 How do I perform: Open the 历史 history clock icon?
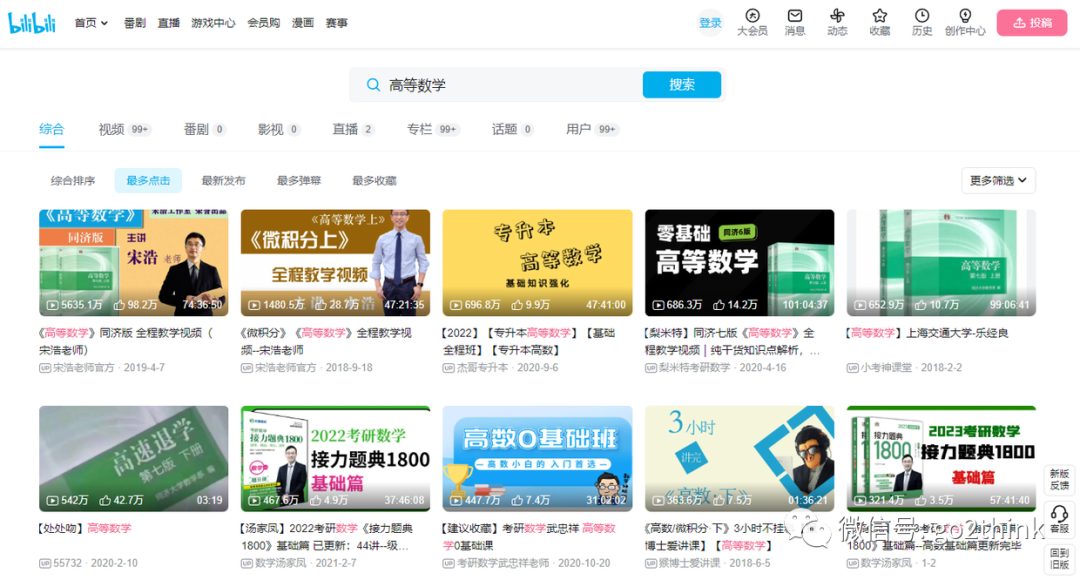click(x=921, y=22)
